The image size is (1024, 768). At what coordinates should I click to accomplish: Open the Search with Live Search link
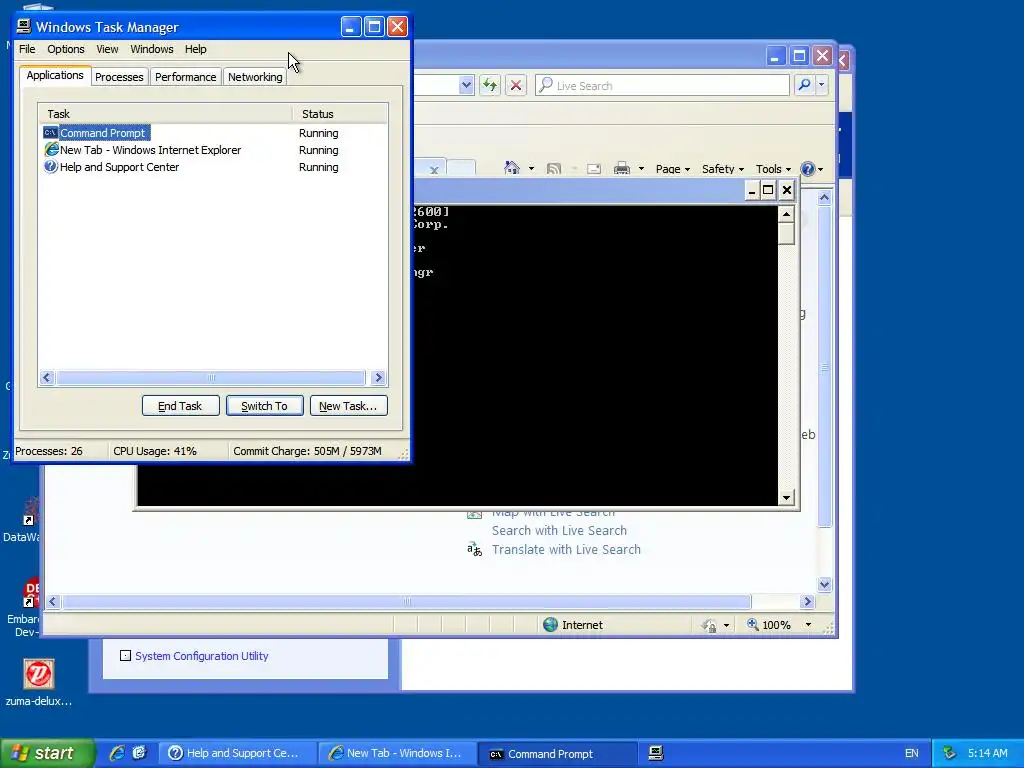point(559,530)
